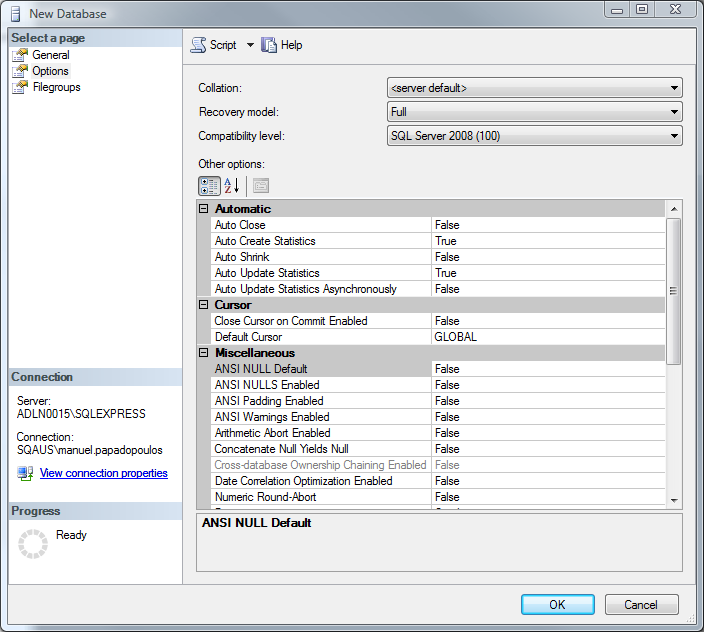Select the Filegroups page icon
This screenshot has width=704, height=632.
coord(20,87)
